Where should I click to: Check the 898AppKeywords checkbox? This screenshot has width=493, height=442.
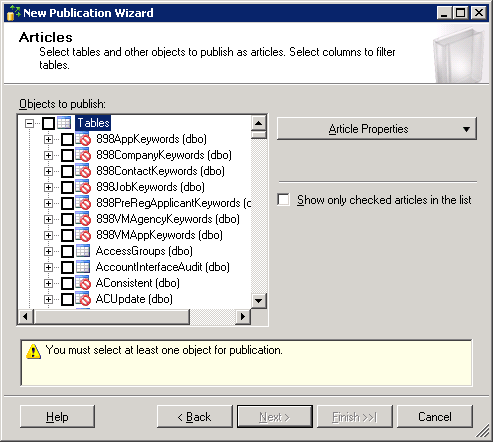click(x=67, y=139)
